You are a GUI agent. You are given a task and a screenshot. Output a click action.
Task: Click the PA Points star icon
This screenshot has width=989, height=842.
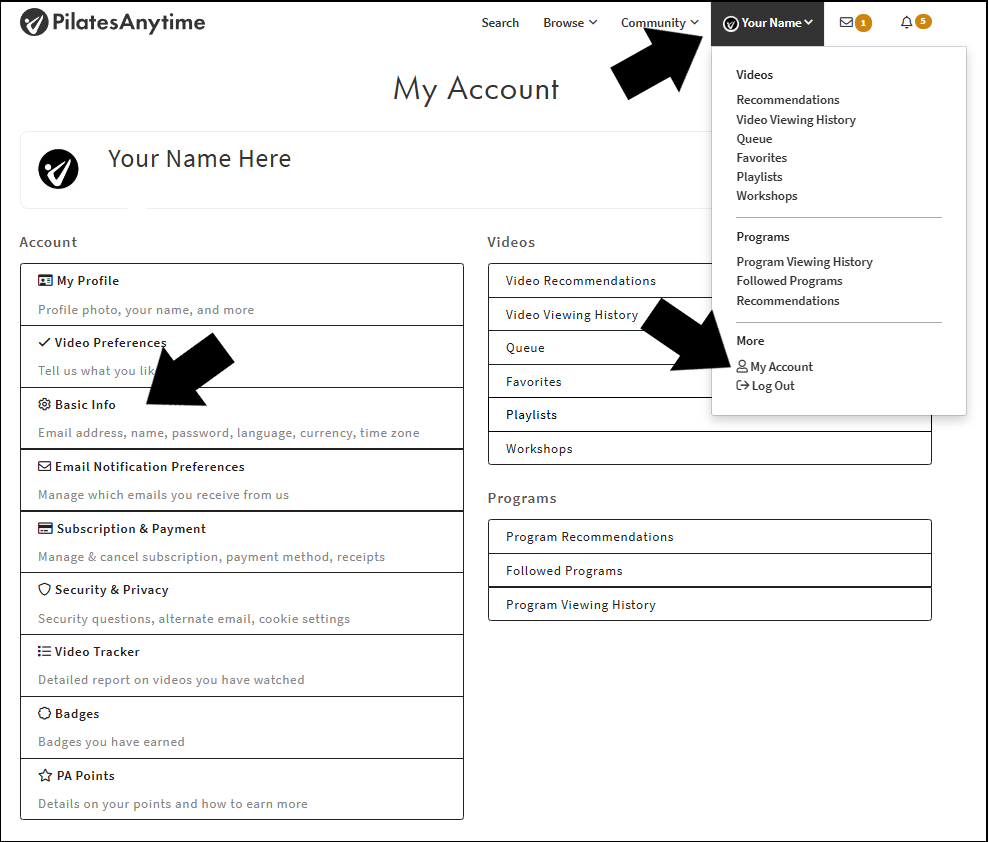click(x=45, y=775)
